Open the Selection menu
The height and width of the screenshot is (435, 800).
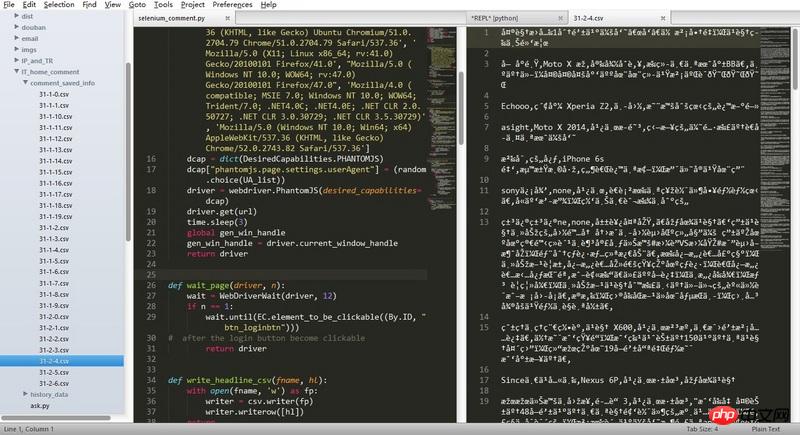pos(59,5)
